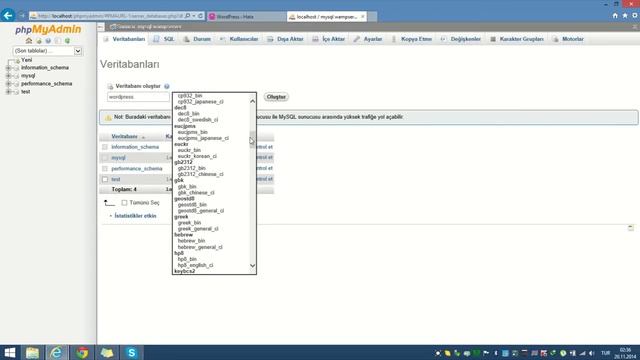This screenshot has height=360, width=640.
Task: Open test link in database table
Action: pyautogui.click(x=116, y=179)
